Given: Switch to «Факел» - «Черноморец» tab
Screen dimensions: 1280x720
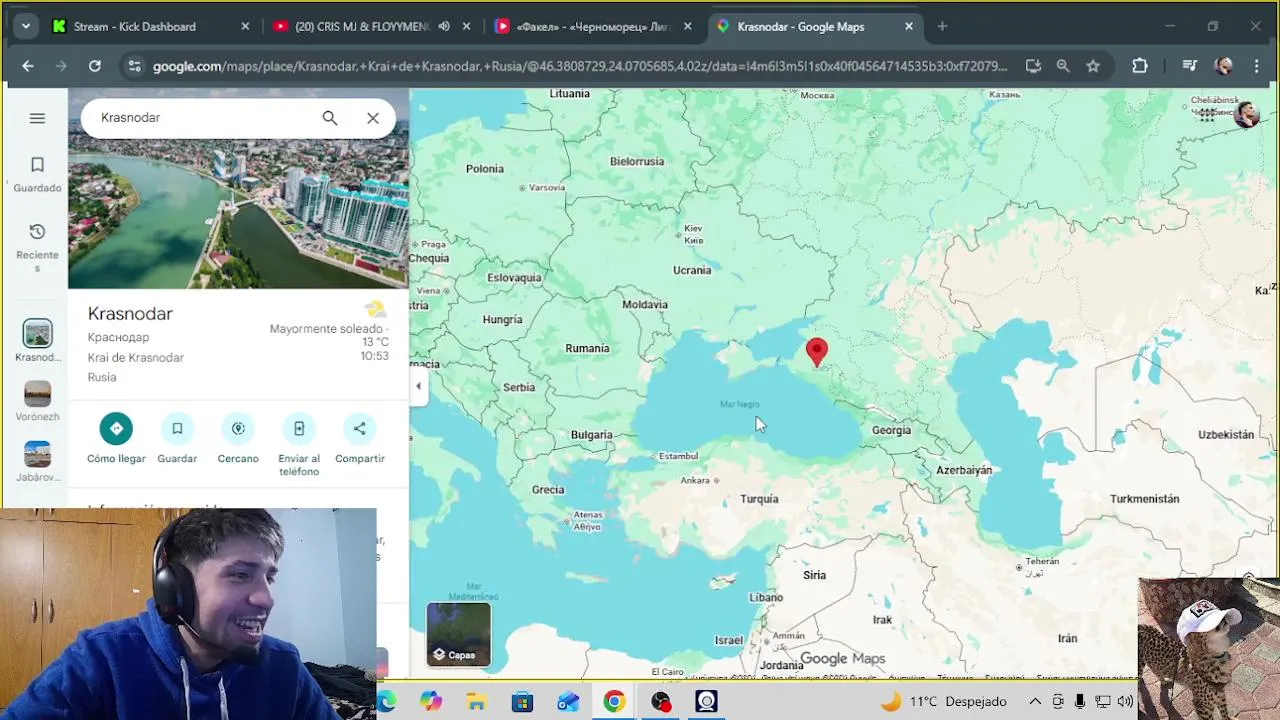Looking at the screenshot, I should 594,26.
